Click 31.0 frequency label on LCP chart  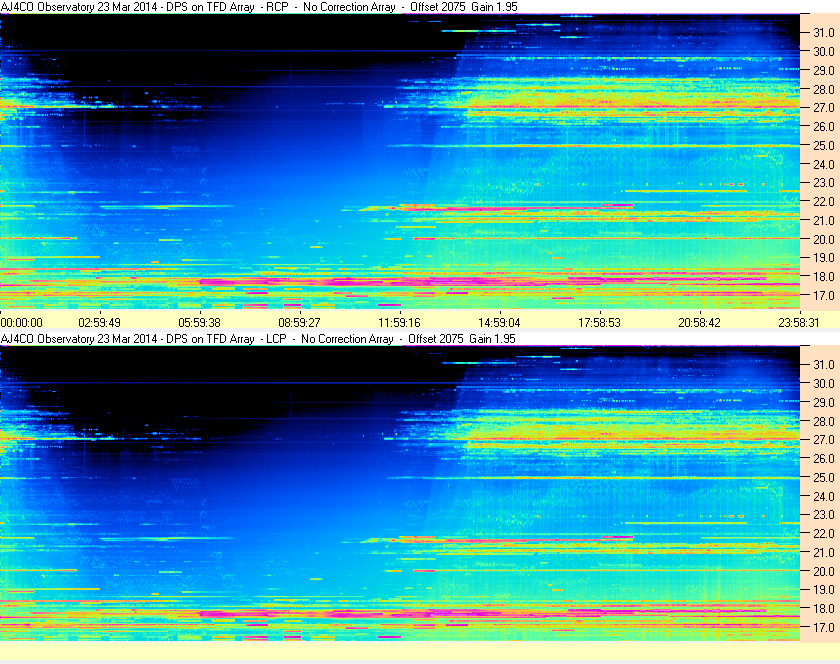(824, 364)
